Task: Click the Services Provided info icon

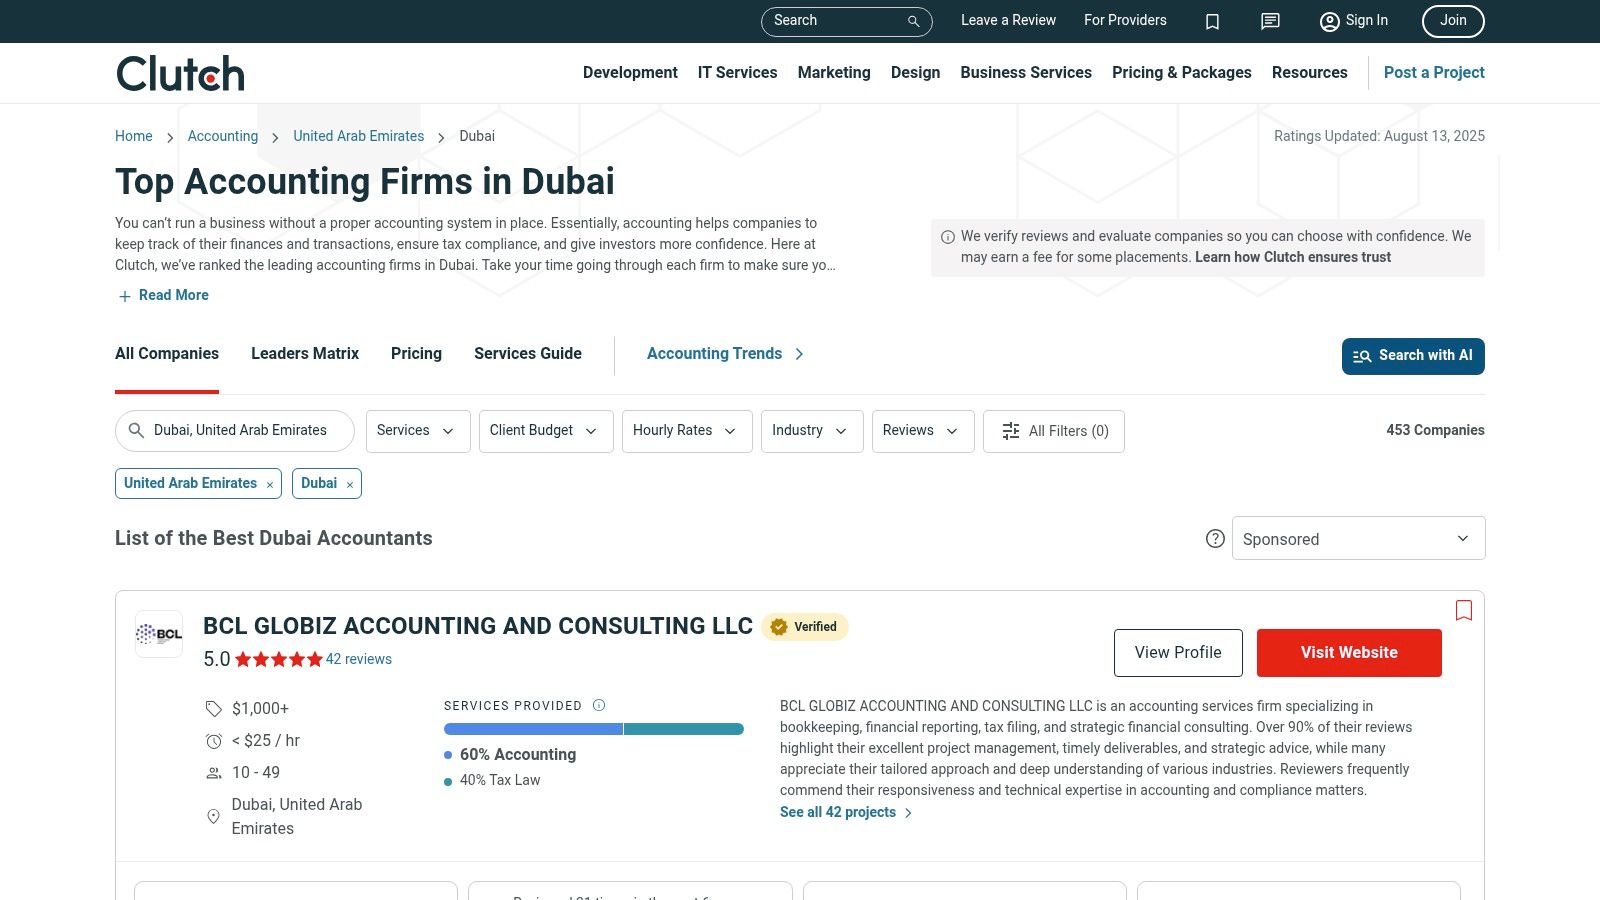Action: click(599, 705)
